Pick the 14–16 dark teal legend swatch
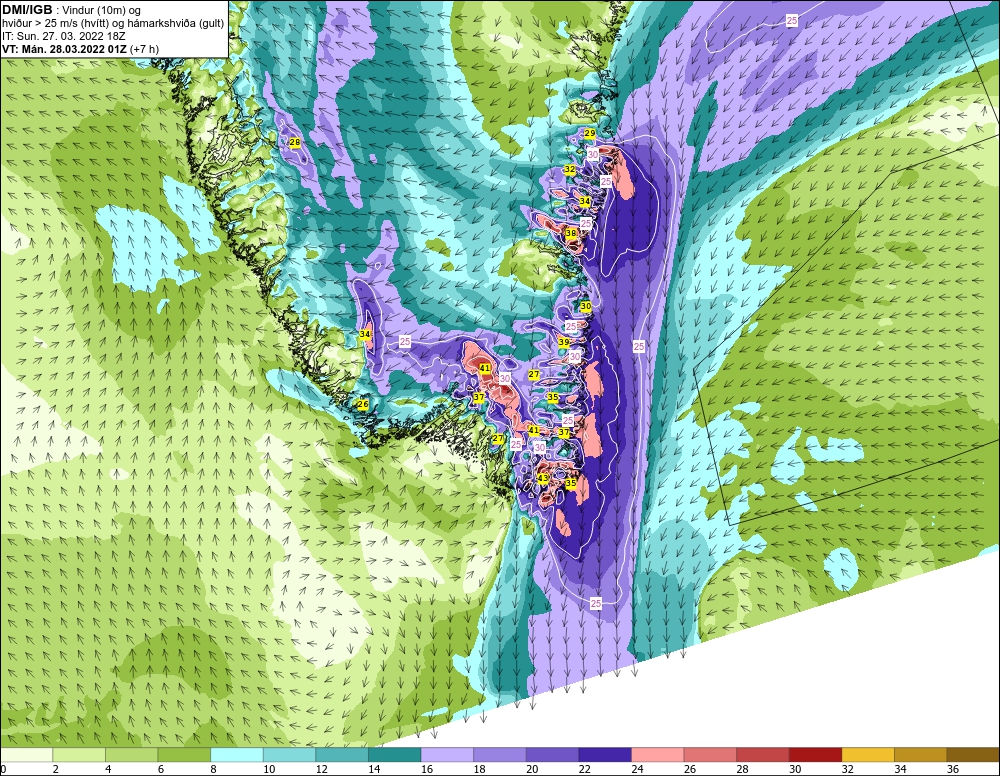 coord(394,755)
